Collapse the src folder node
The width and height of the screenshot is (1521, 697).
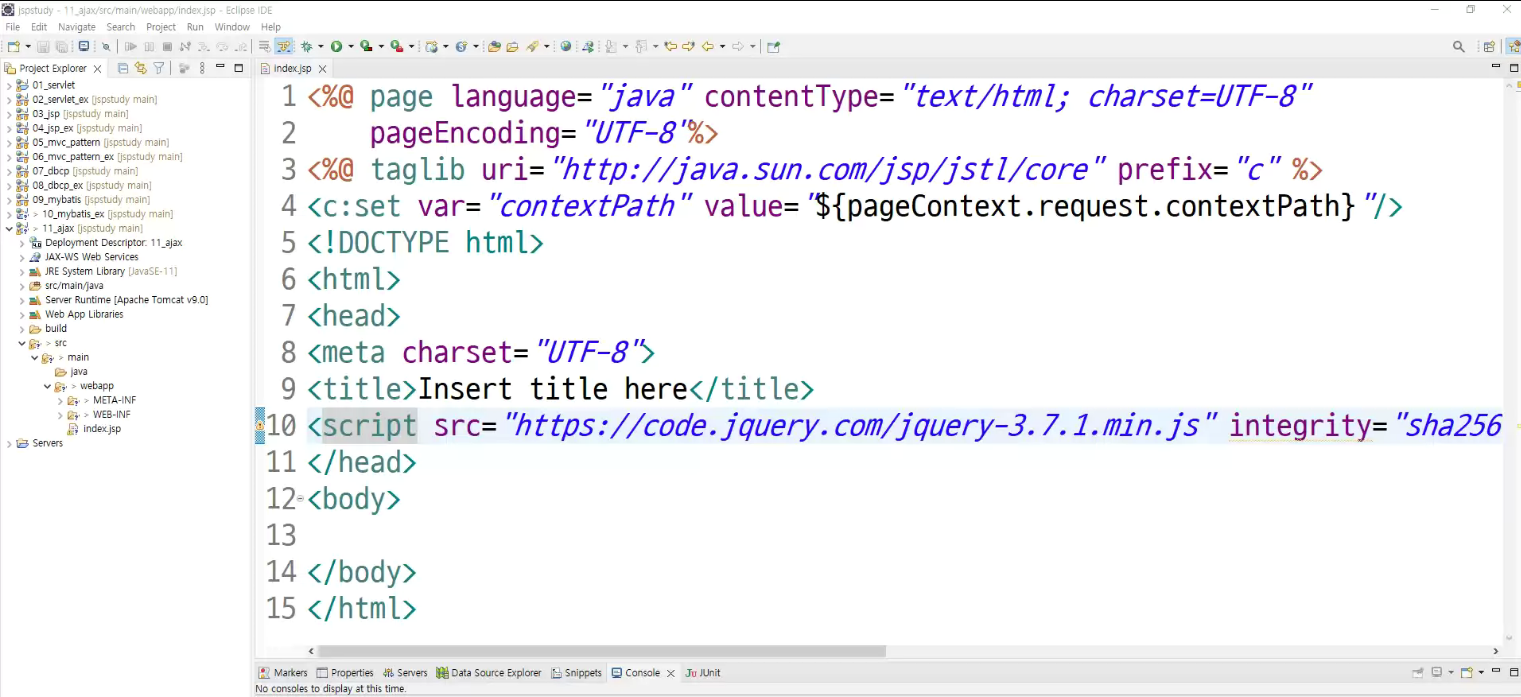click(x=22, y=343)
